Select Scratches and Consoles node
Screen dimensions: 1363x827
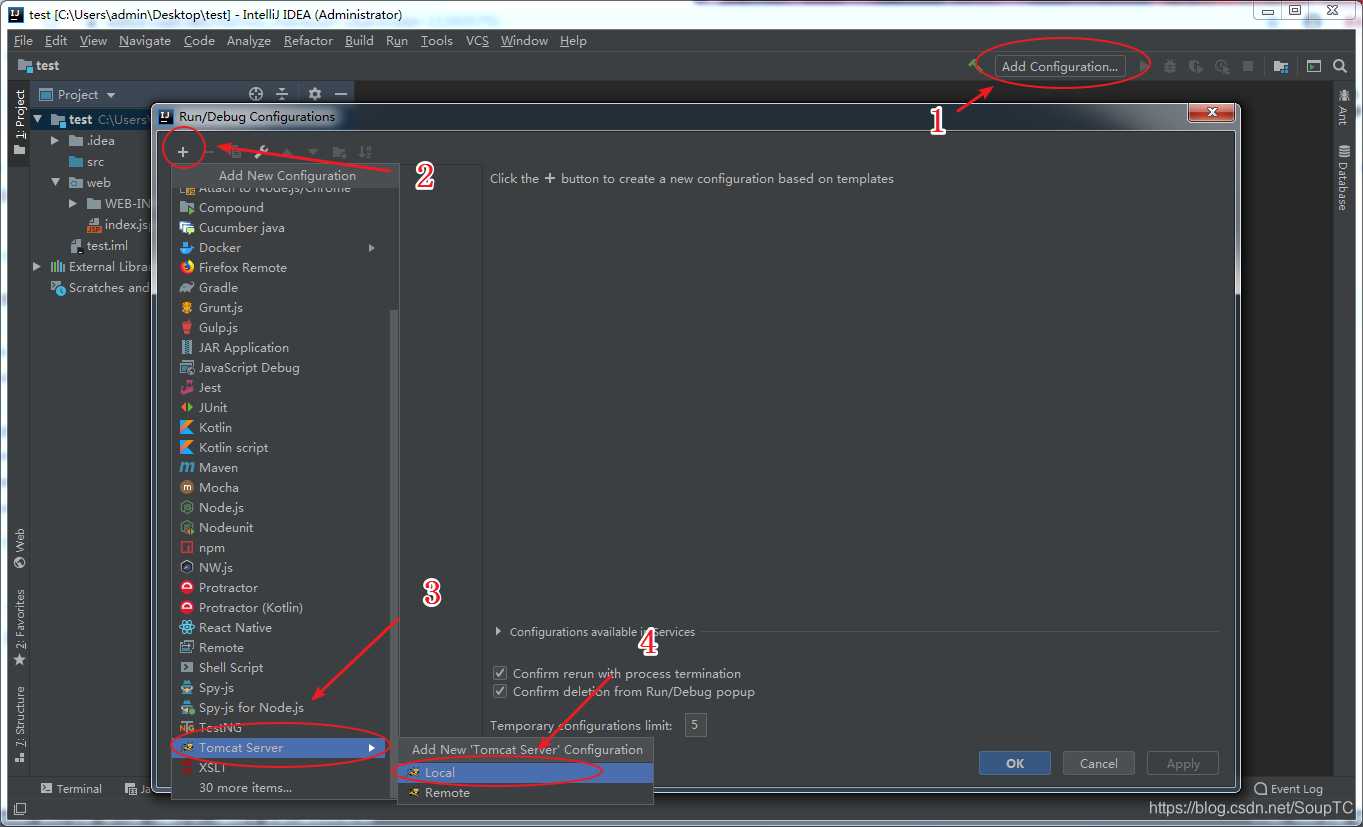click(100, 288)
